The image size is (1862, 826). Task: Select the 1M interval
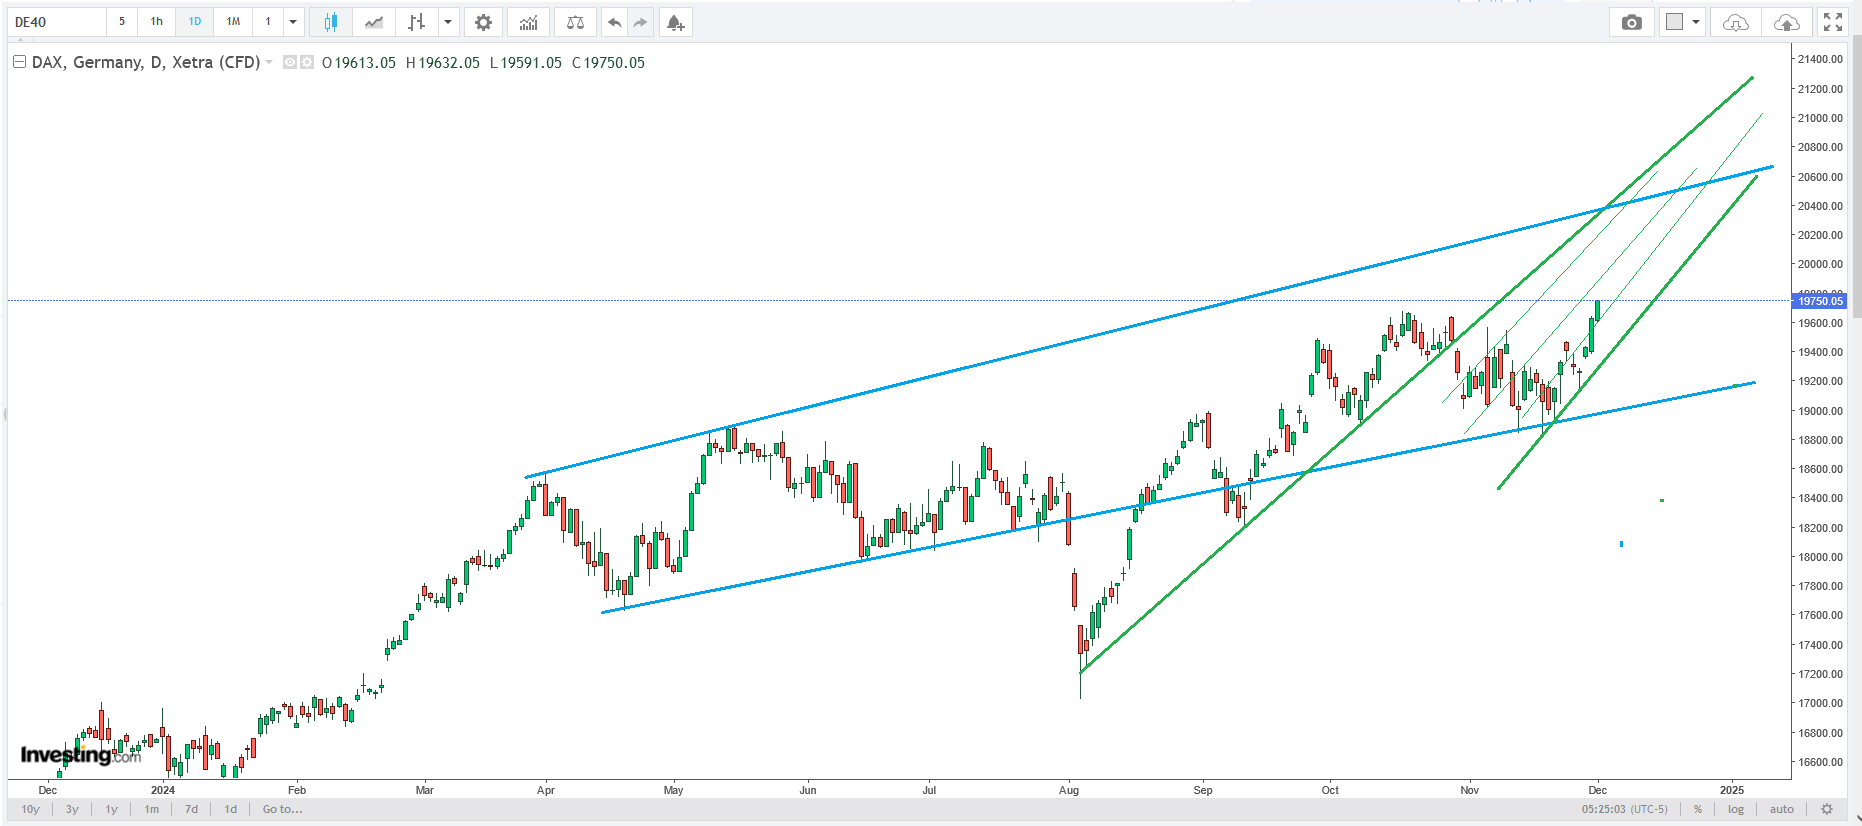click(233, 22)
